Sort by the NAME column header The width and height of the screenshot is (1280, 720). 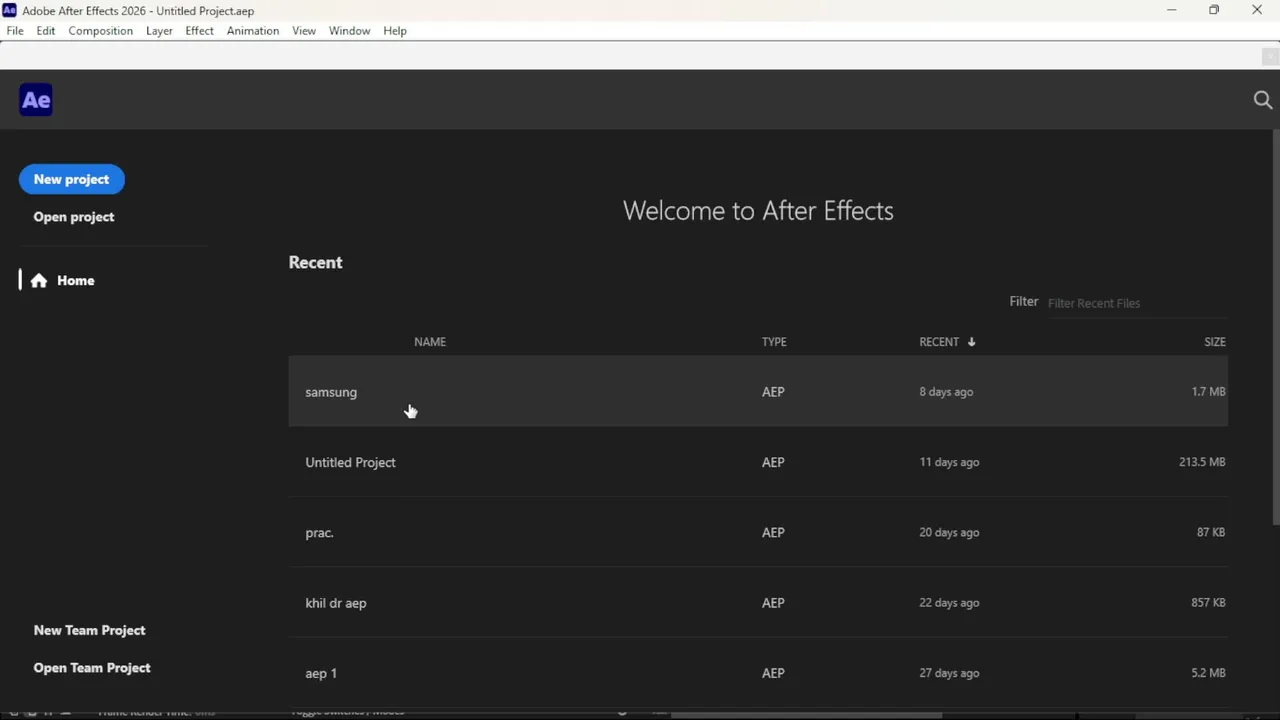(430, 342)
